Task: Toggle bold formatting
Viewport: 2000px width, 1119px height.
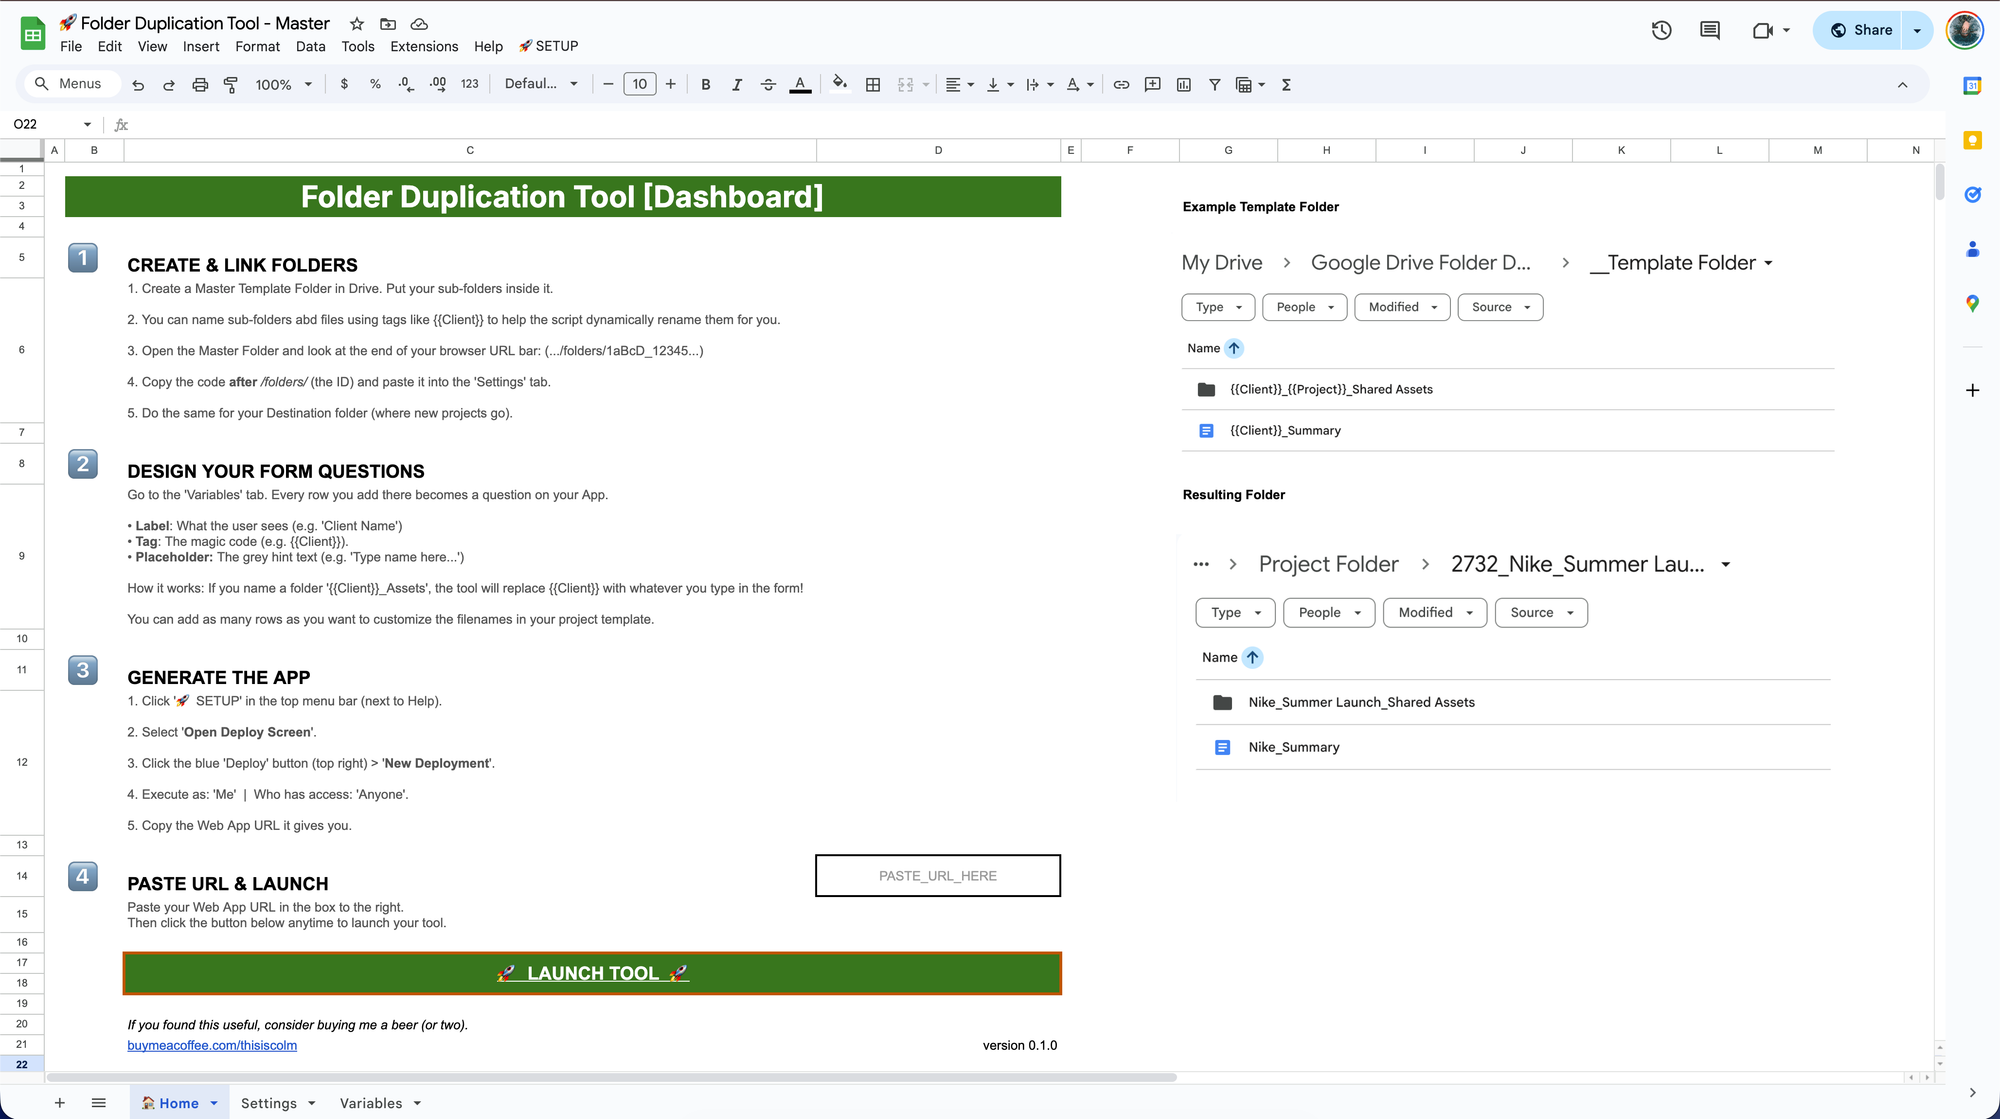Action: point(706,85)
